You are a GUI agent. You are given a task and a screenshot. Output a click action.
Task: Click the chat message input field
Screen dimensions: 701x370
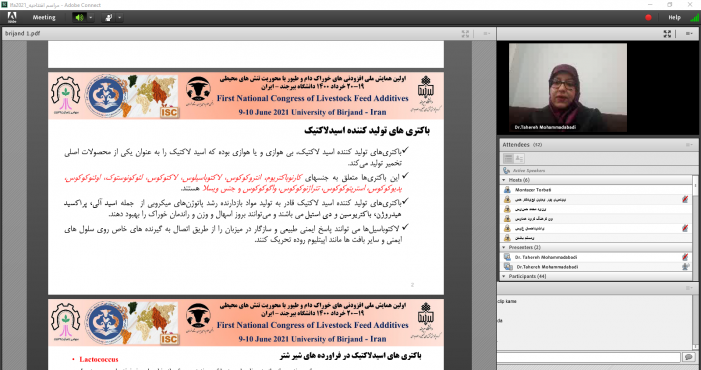tap(588, 357)
